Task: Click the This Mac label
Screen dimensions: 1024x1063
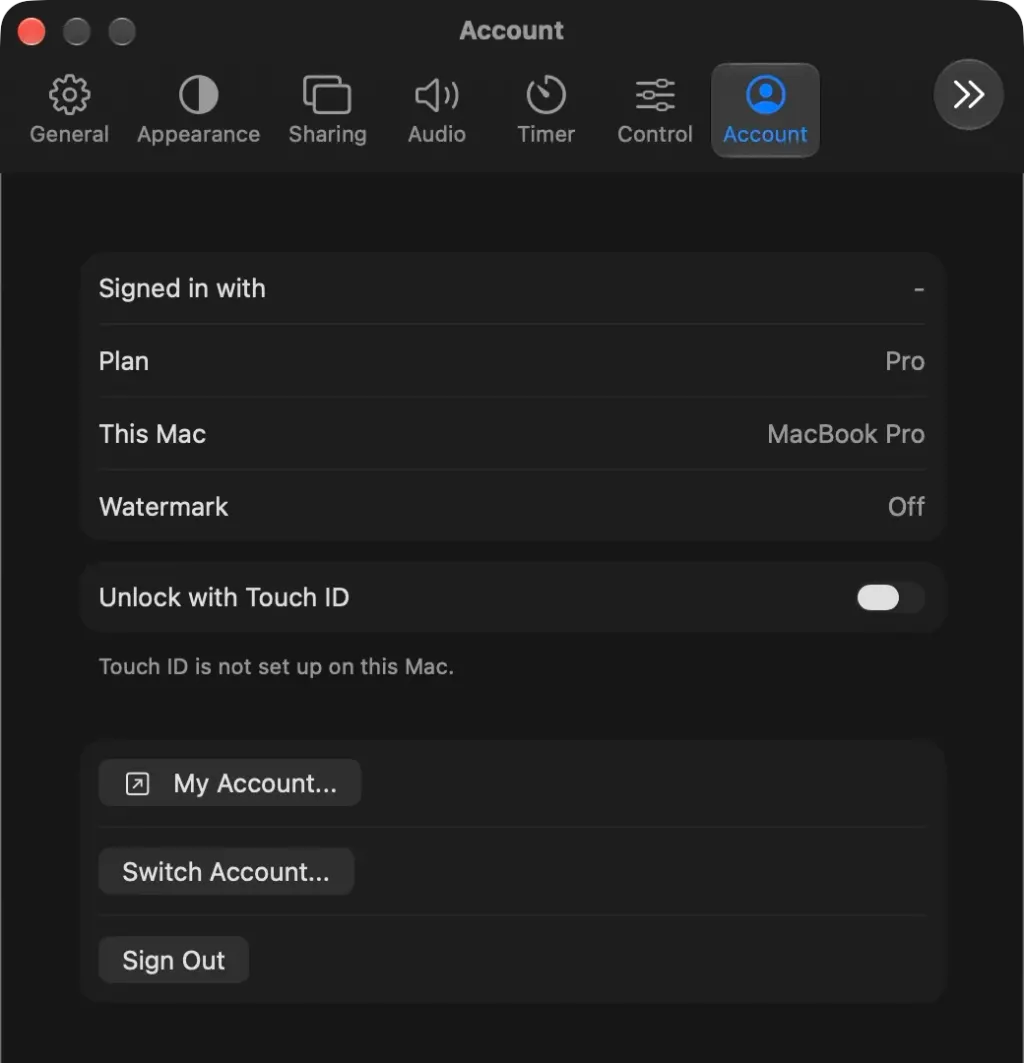Action: point(153,434)
